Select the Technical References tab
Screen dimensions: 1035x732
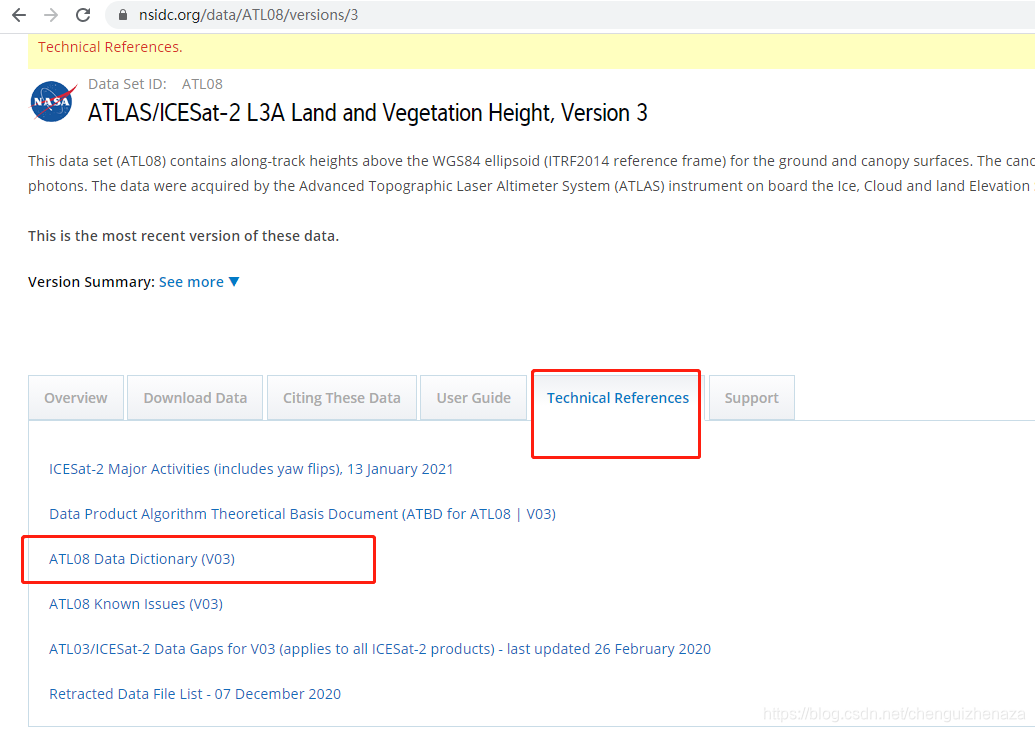[x=618, y=398]
